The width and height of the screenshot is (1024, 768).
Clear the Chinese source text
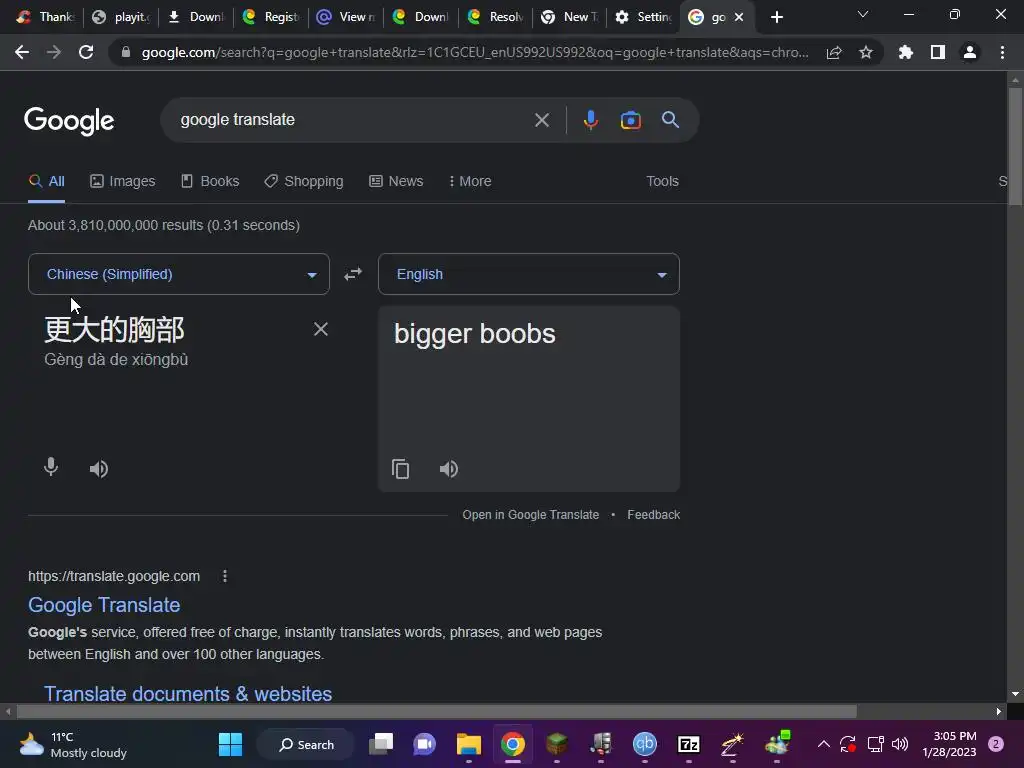click(321, 329)
